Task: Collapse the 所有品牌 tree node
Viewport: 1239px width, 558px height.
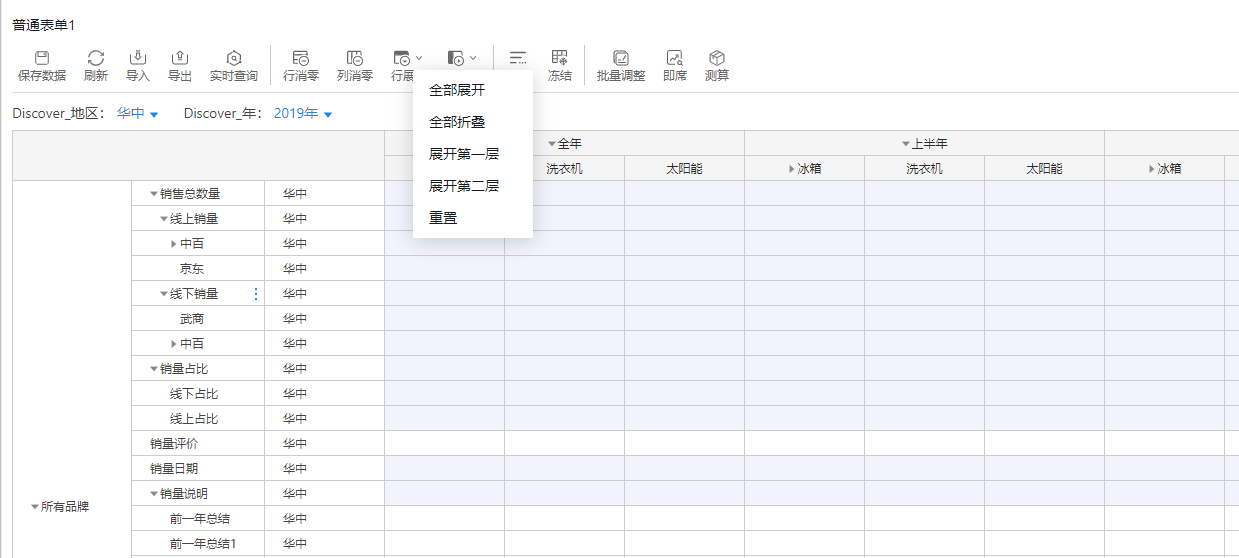Action: click(x=35, y=507)
